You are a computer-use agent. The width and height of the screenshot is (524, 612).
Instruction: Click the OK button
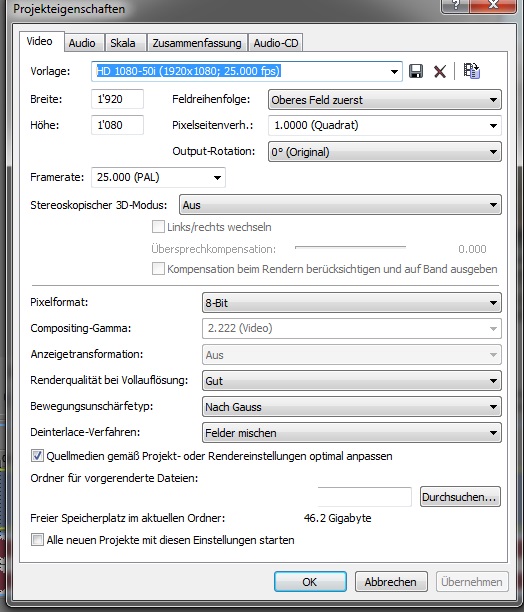(x=310, y=582)
